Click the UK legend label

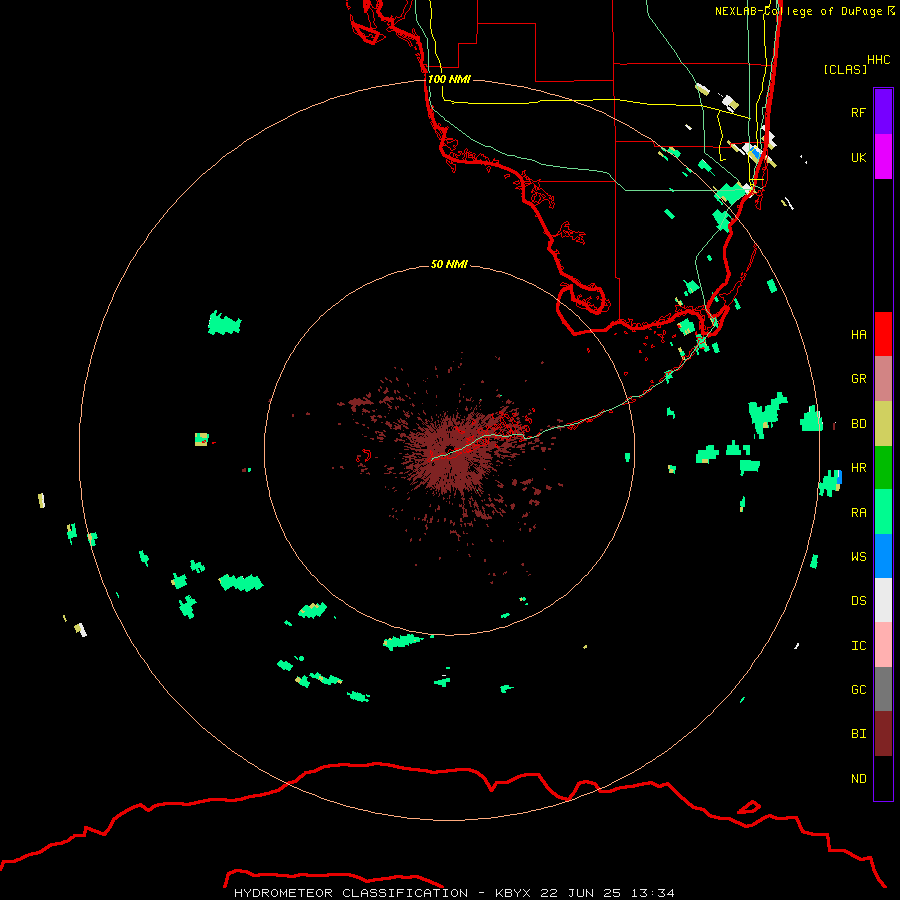pos(859,157)
